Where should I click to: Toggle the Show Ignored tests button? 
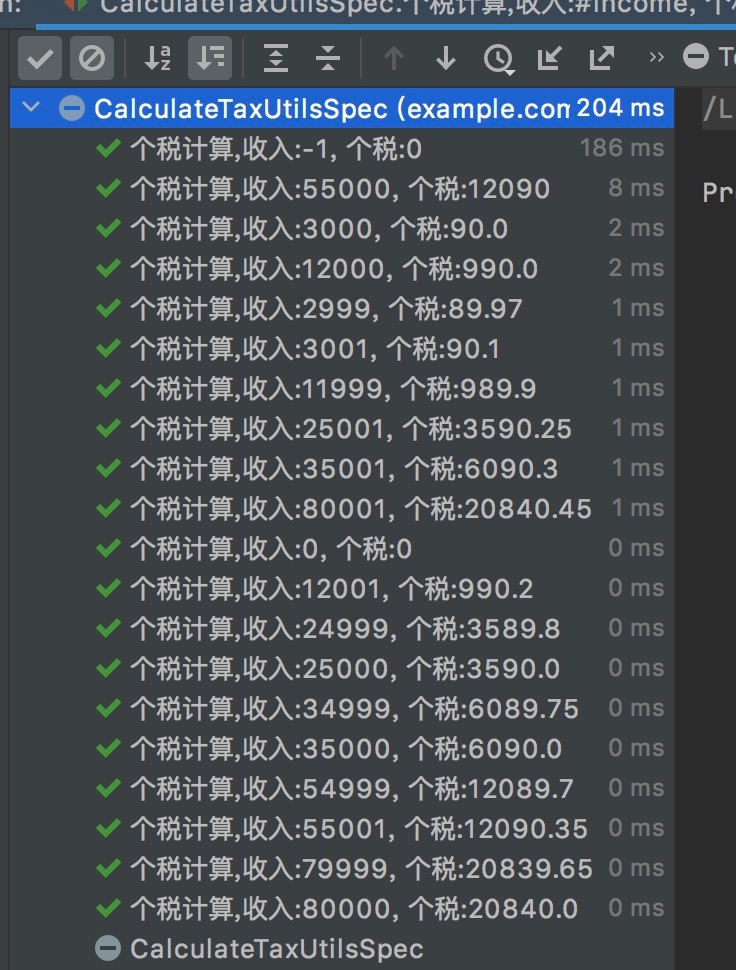click(91, 59)
